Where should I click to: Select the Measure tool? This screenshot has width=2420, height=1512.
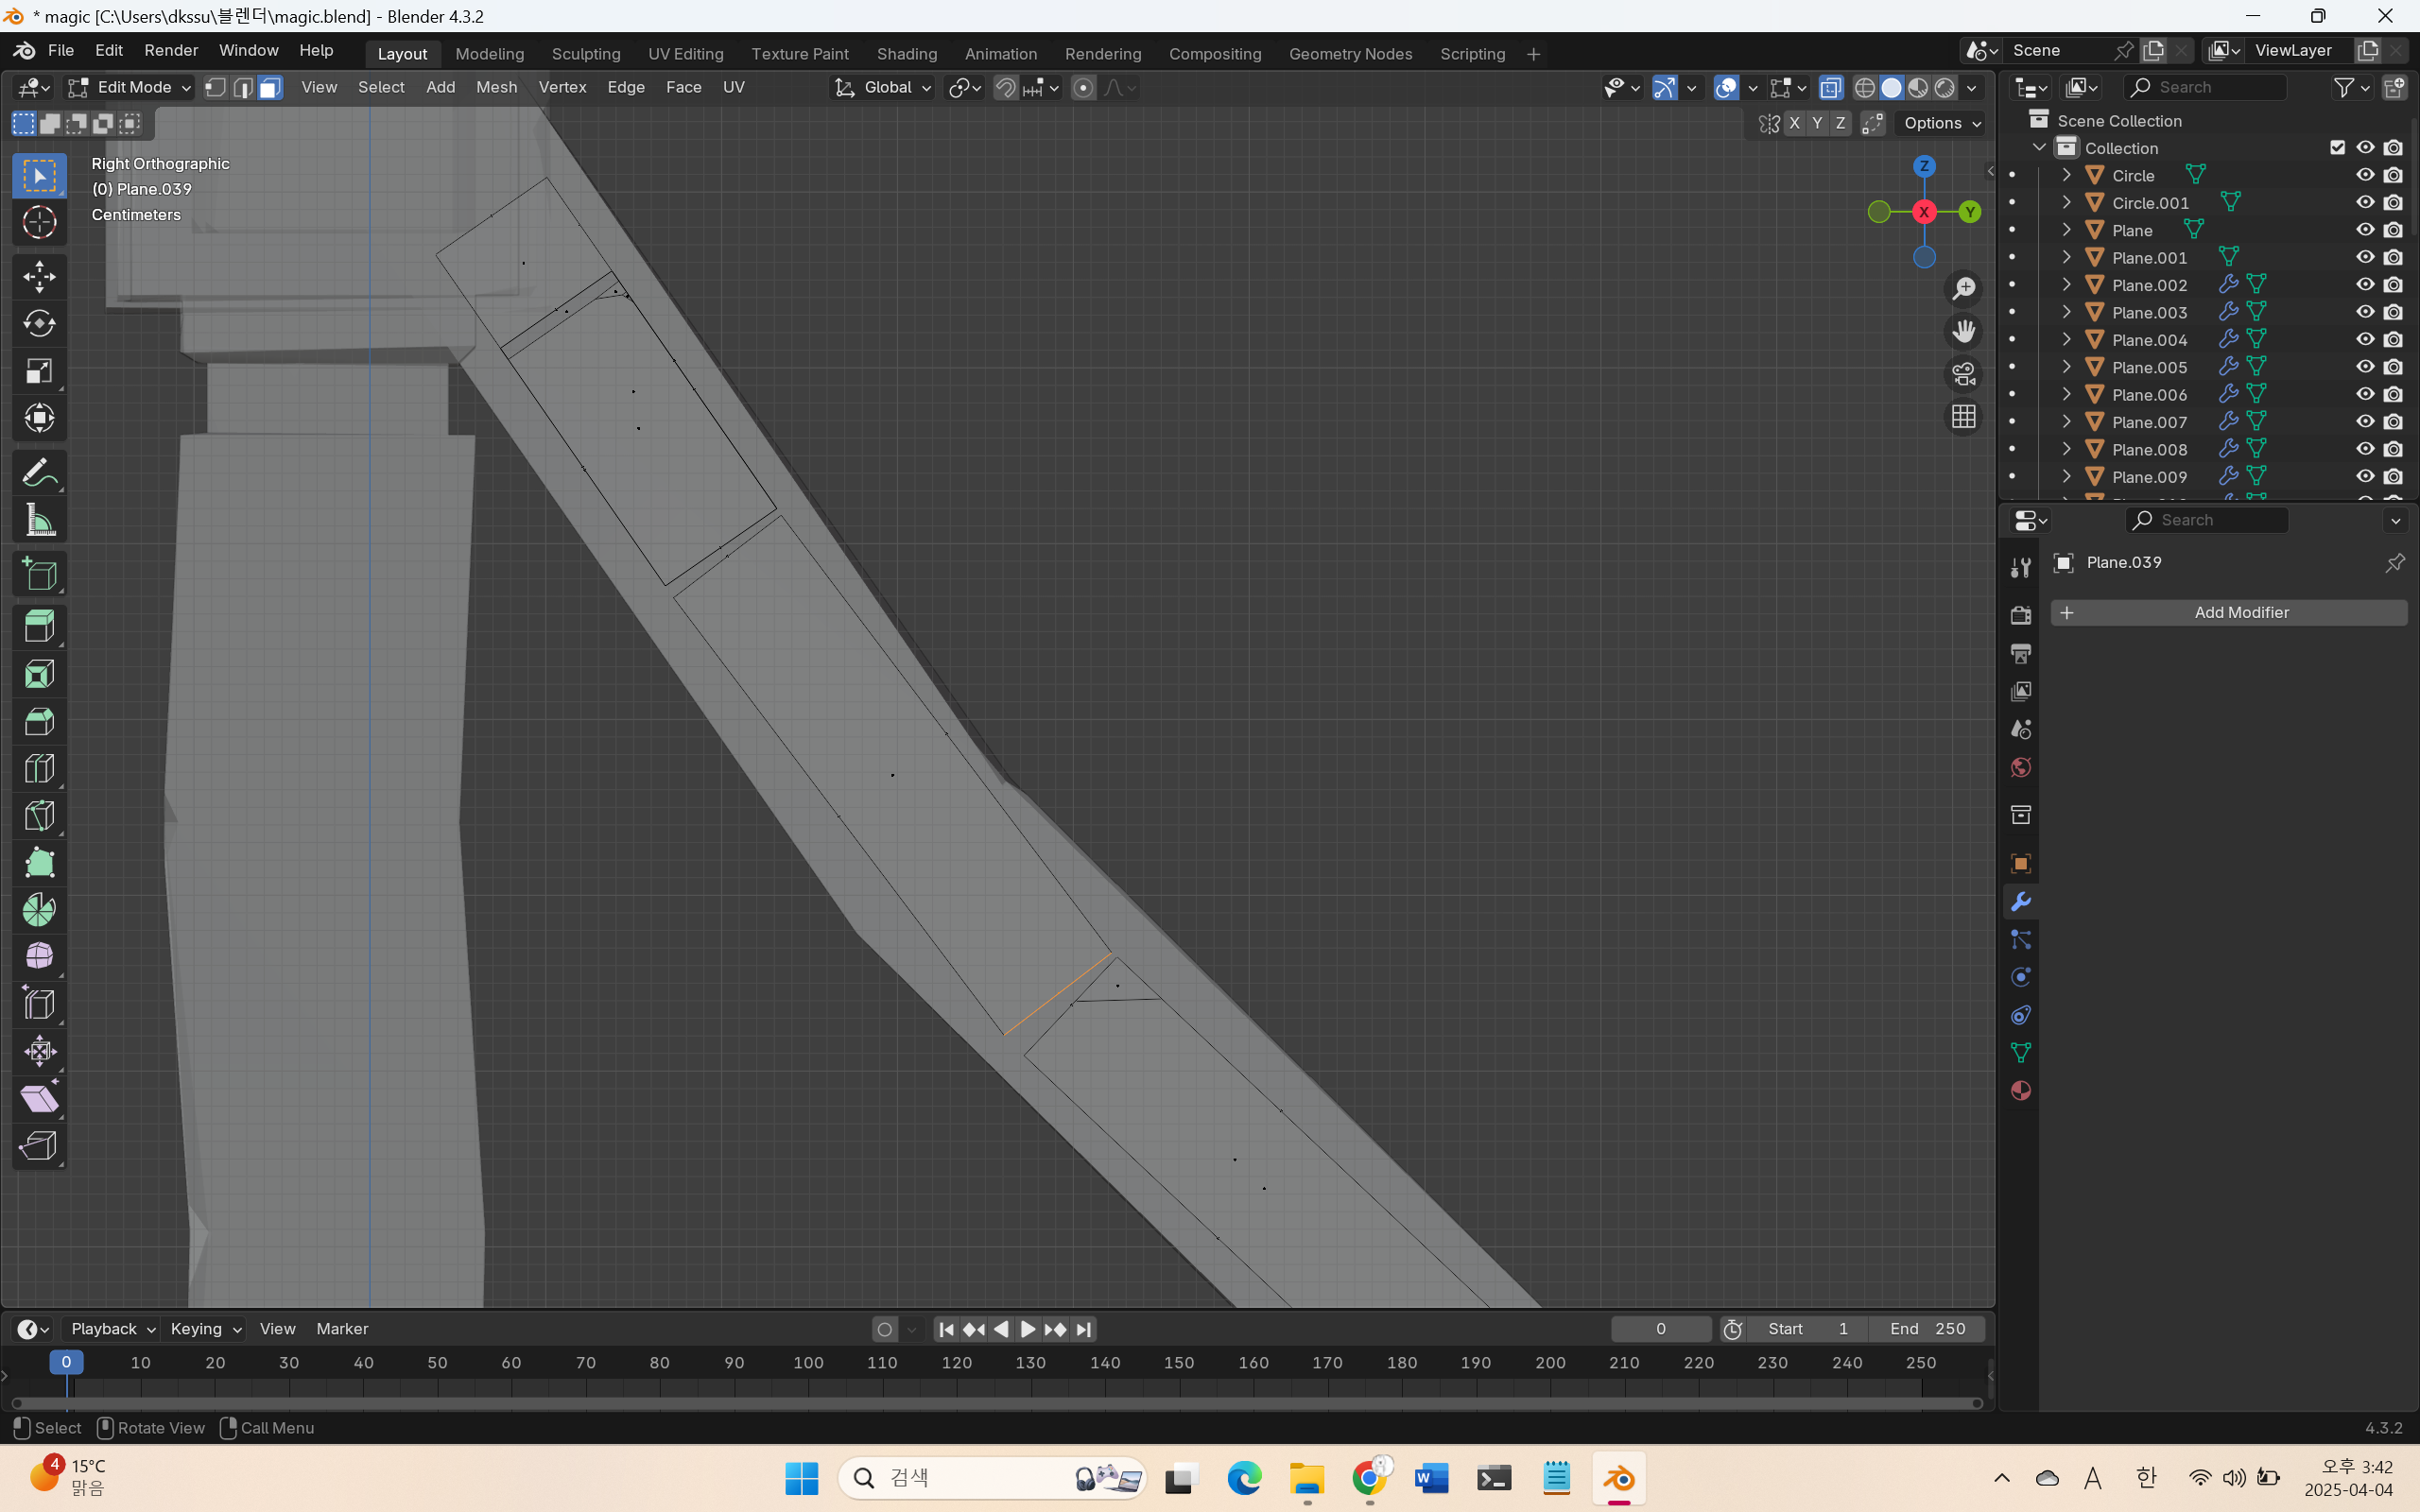[39, 520]
